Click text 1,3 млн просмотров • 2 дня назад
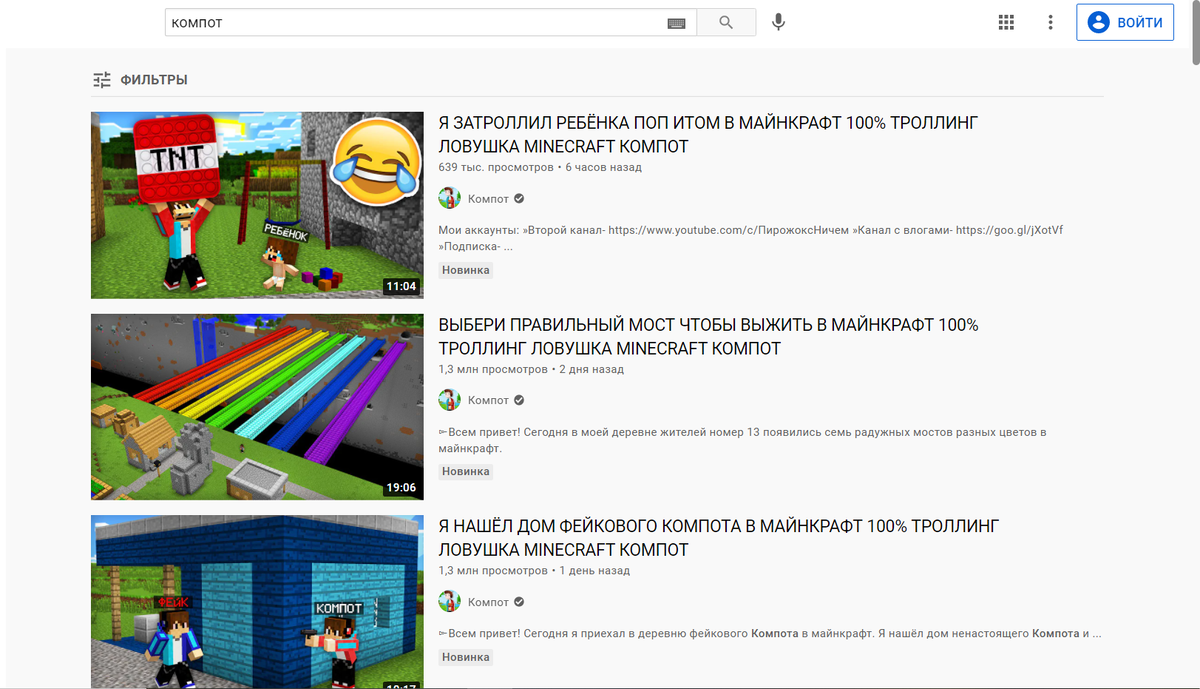The height and width of the screenshot is (689, 1200). point(531,369)
